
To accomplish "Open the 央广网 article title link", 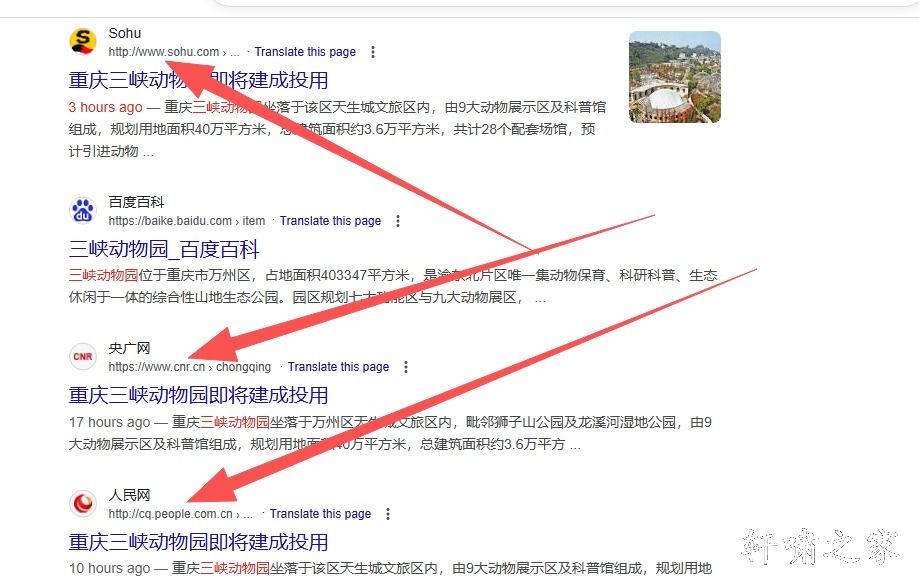I will pos(198,395).
